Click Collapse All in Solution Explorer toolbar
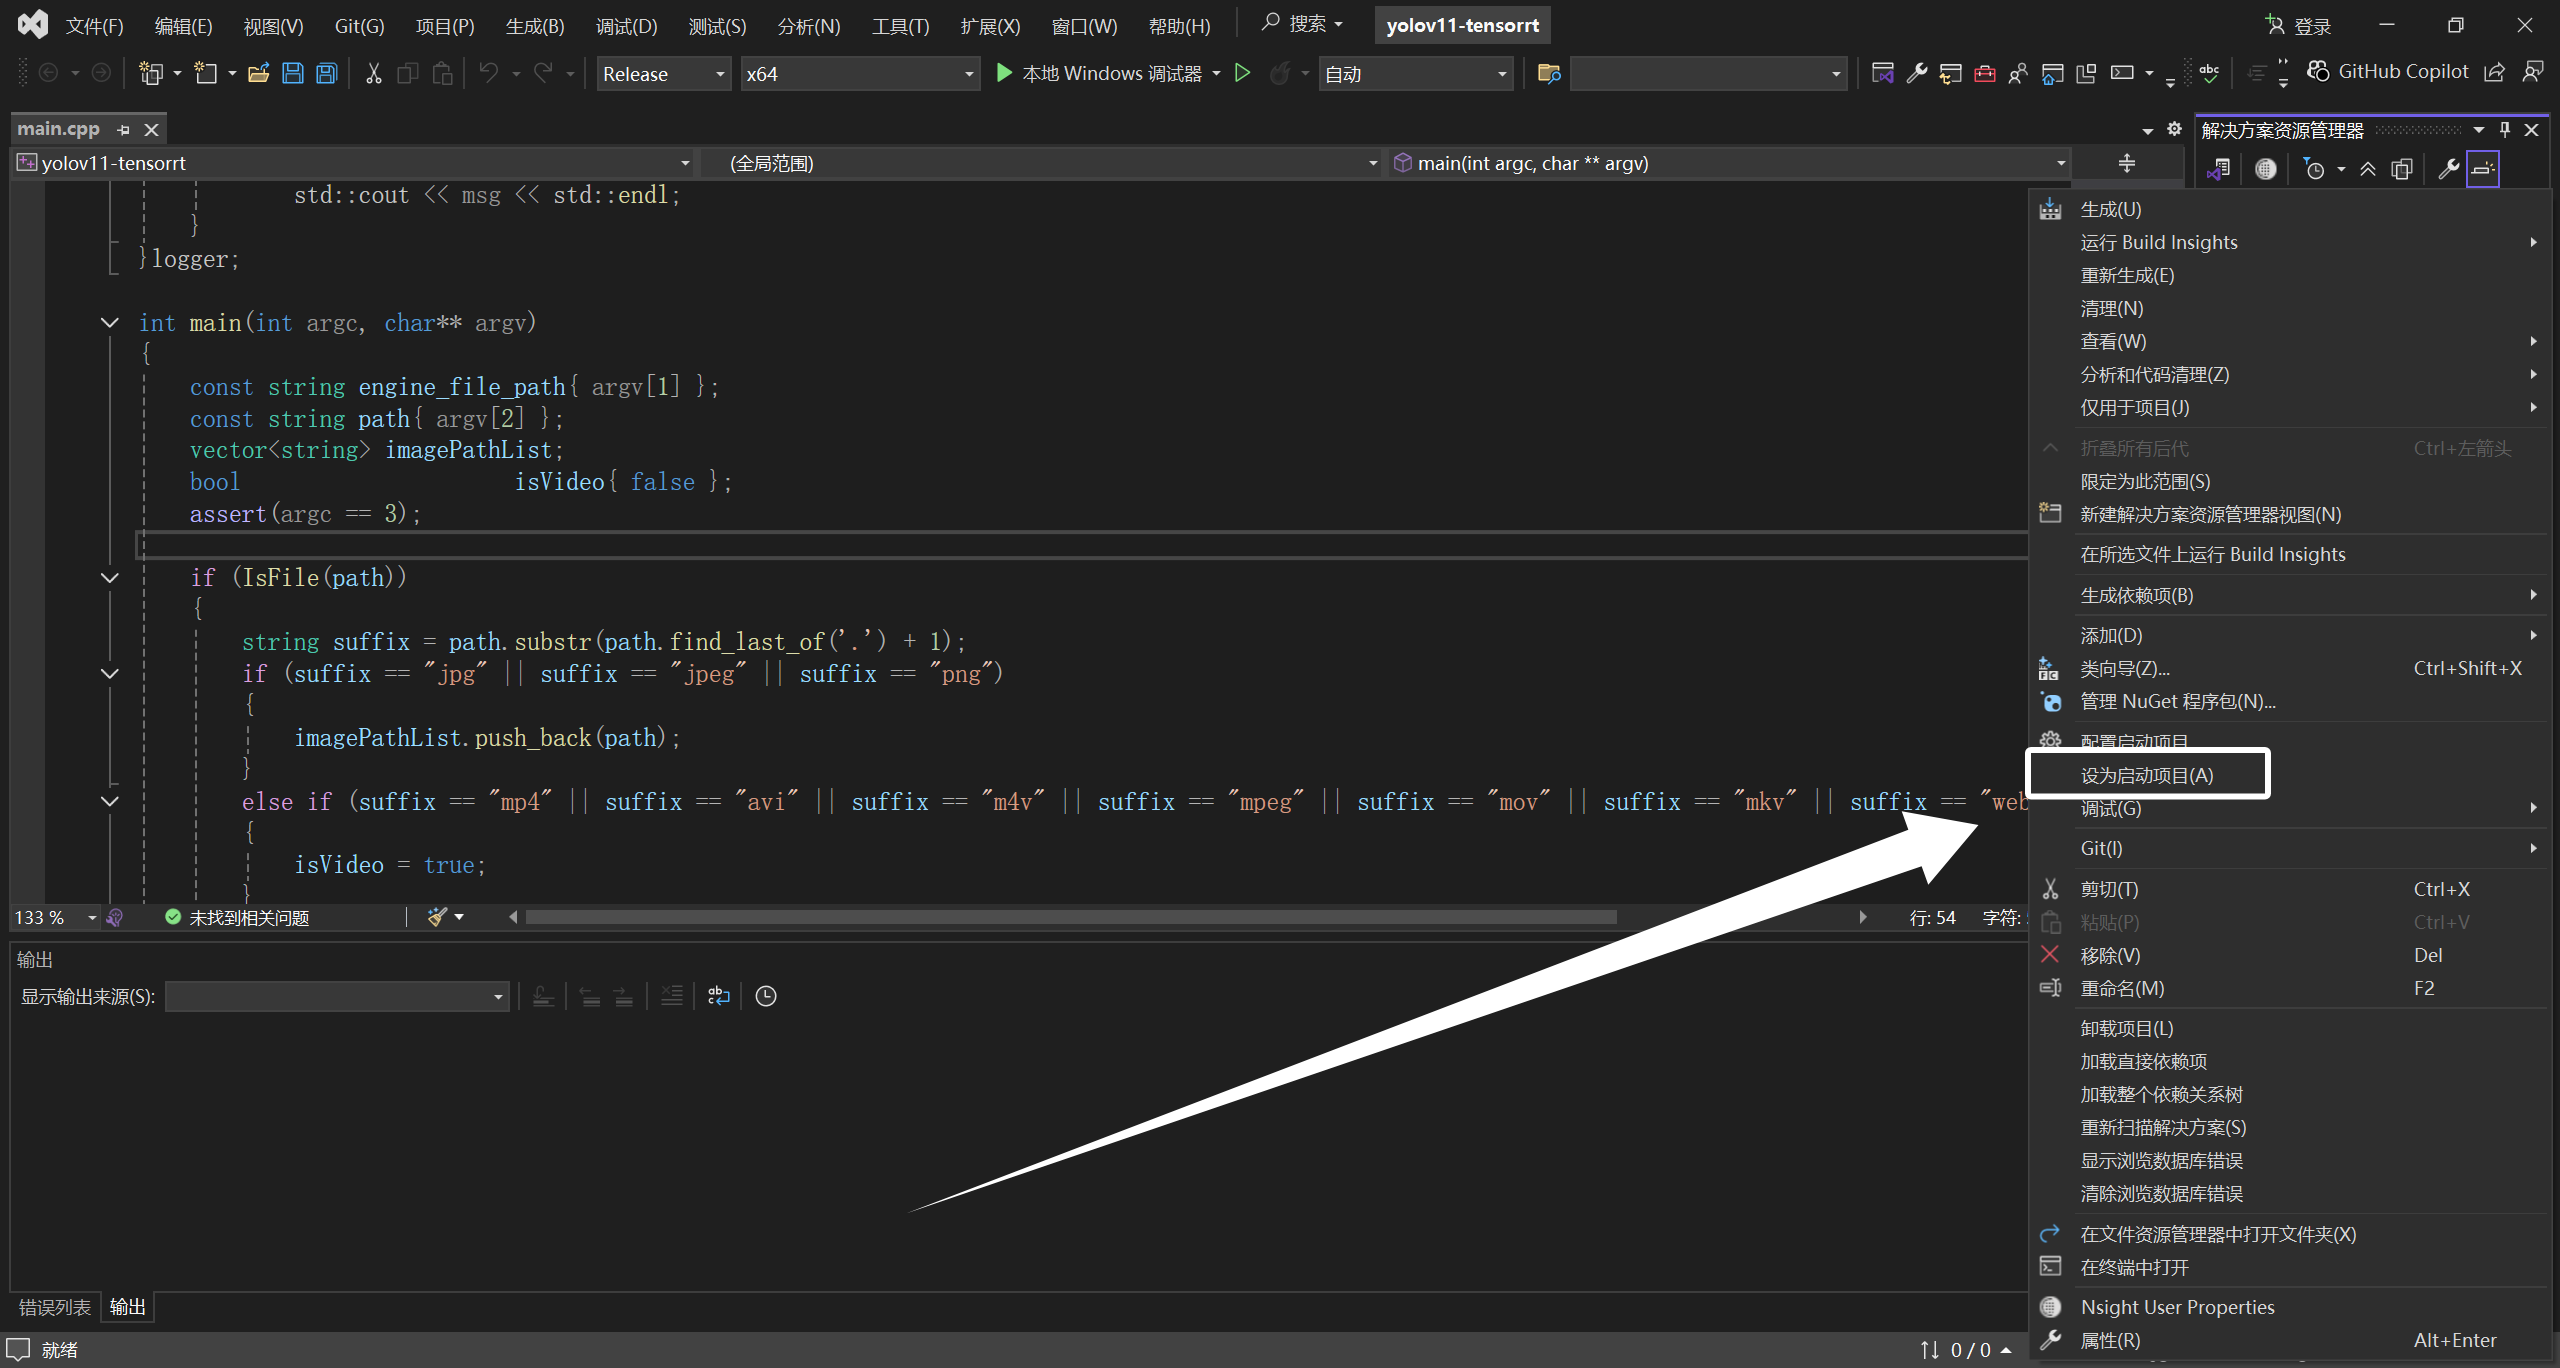The image size is (2560, 1368). point(2367,169)
